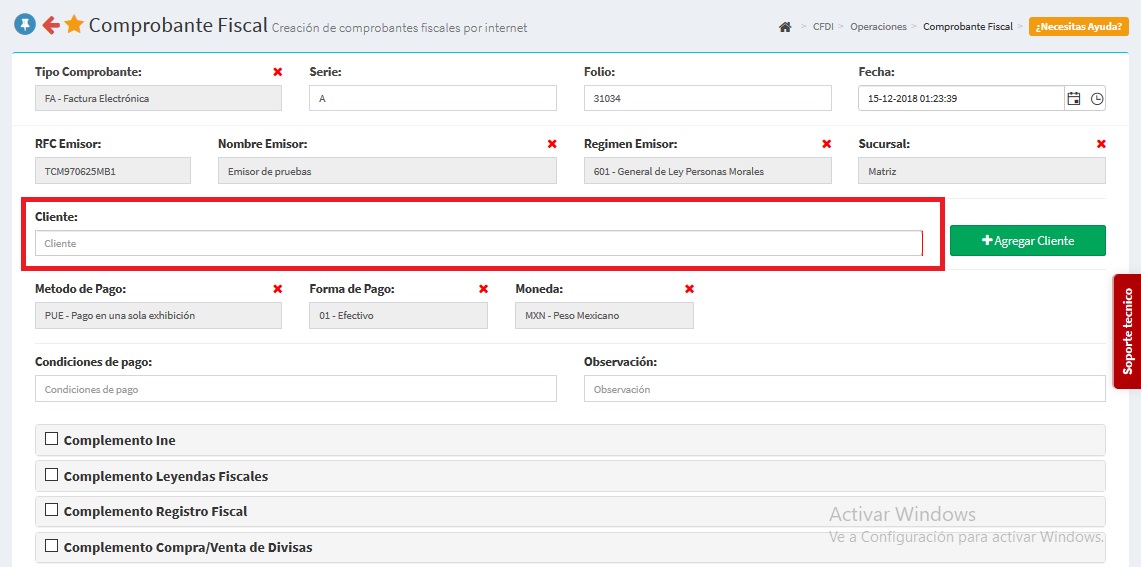
Task: Open the Soporte tecnico side tab
Action: click(1127, 331)
